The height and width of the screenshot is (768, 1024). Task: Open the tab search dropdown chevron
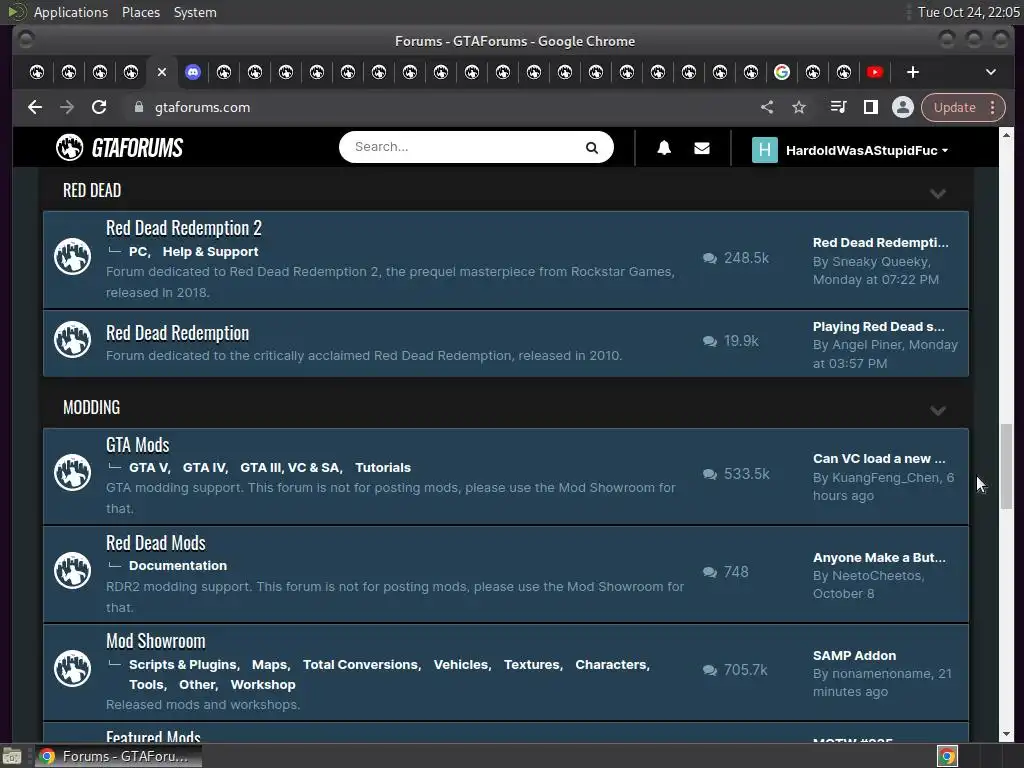click(991, 72)
